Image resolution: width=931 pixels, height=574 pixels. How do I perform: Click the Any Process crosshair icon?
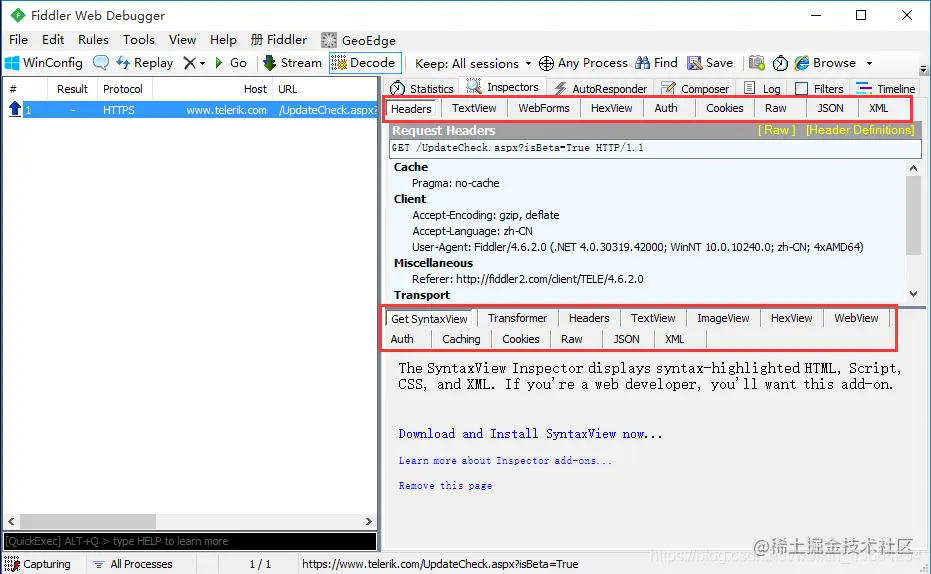546,63
